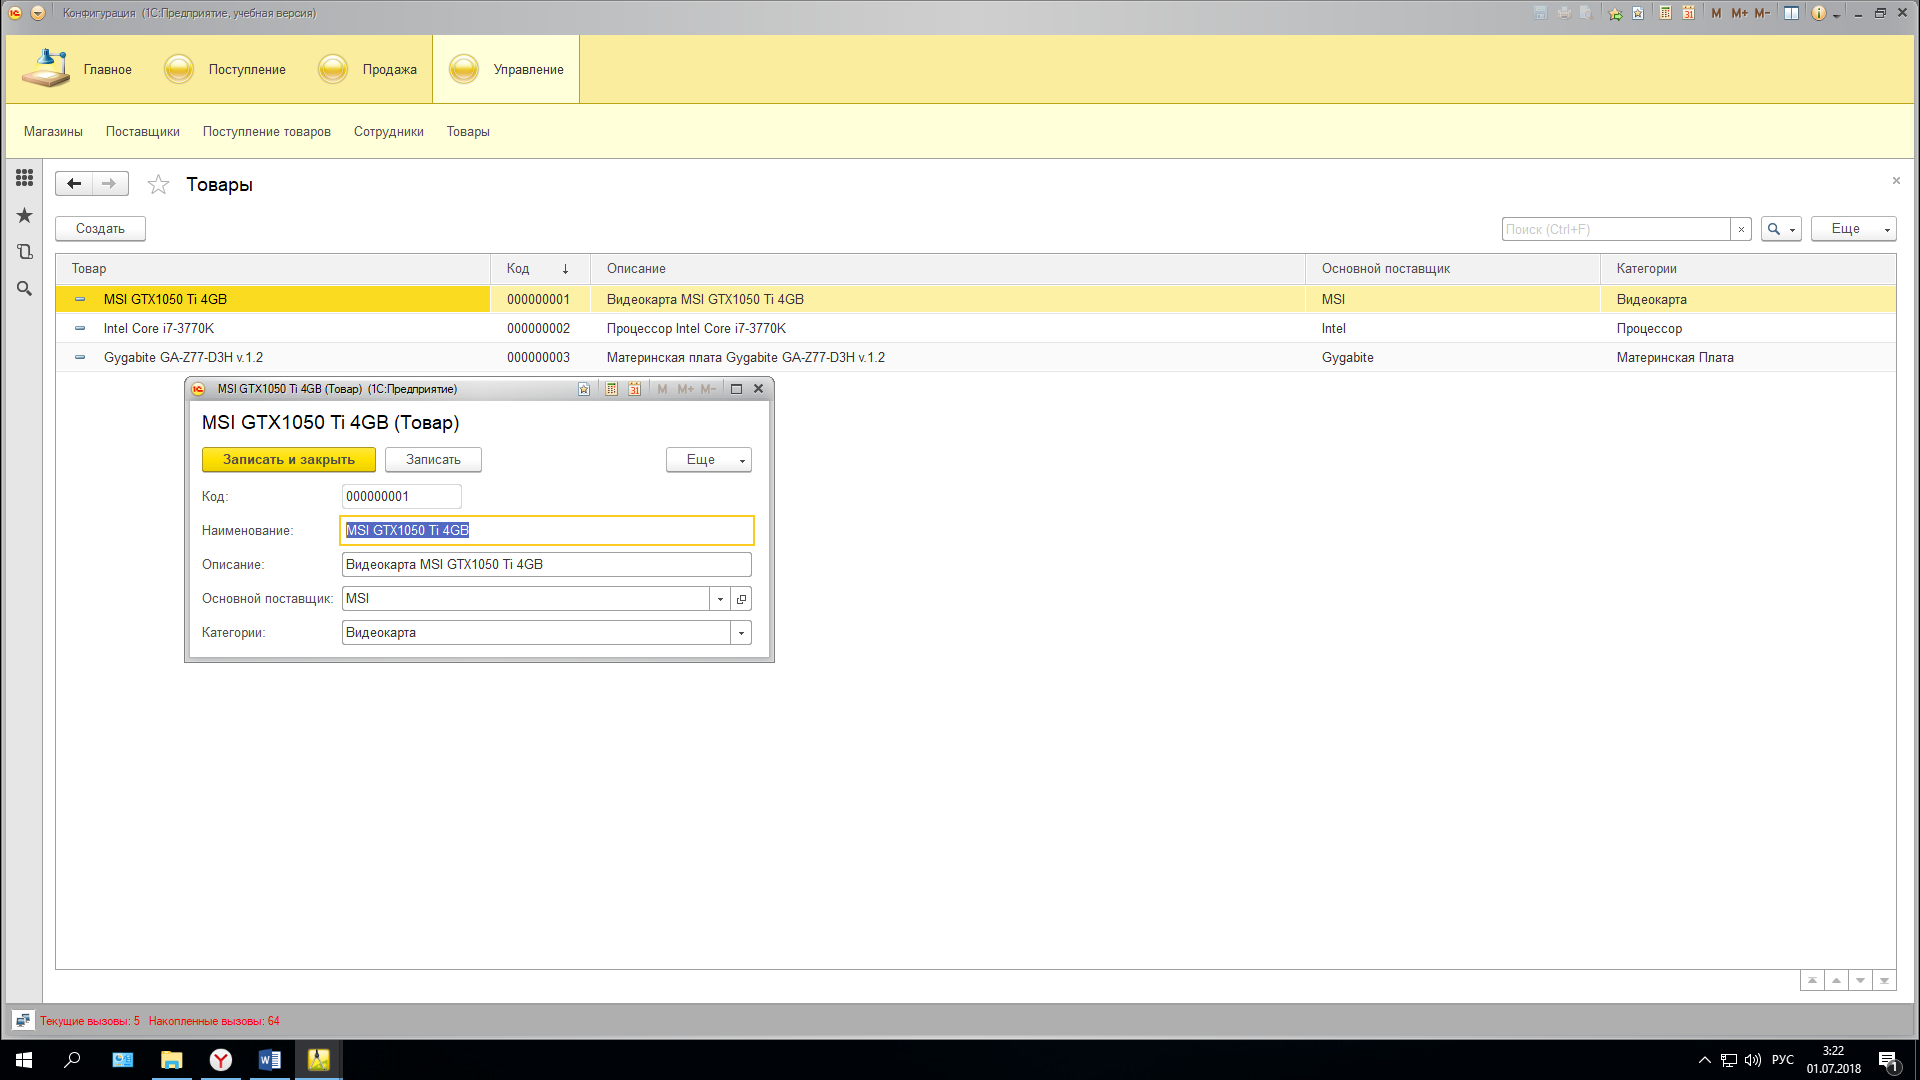Open the selected supplier MSI with open button
This screenshot has width=1920, height=1080.
point(742,599)
